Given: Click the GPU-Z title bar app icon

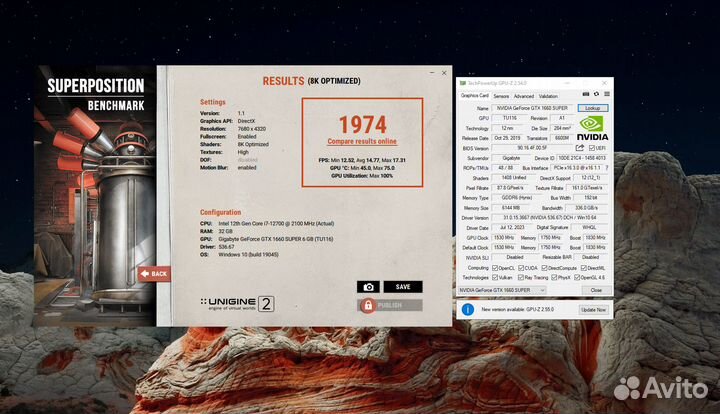Looking at the screenshot, I should [463, 83].
